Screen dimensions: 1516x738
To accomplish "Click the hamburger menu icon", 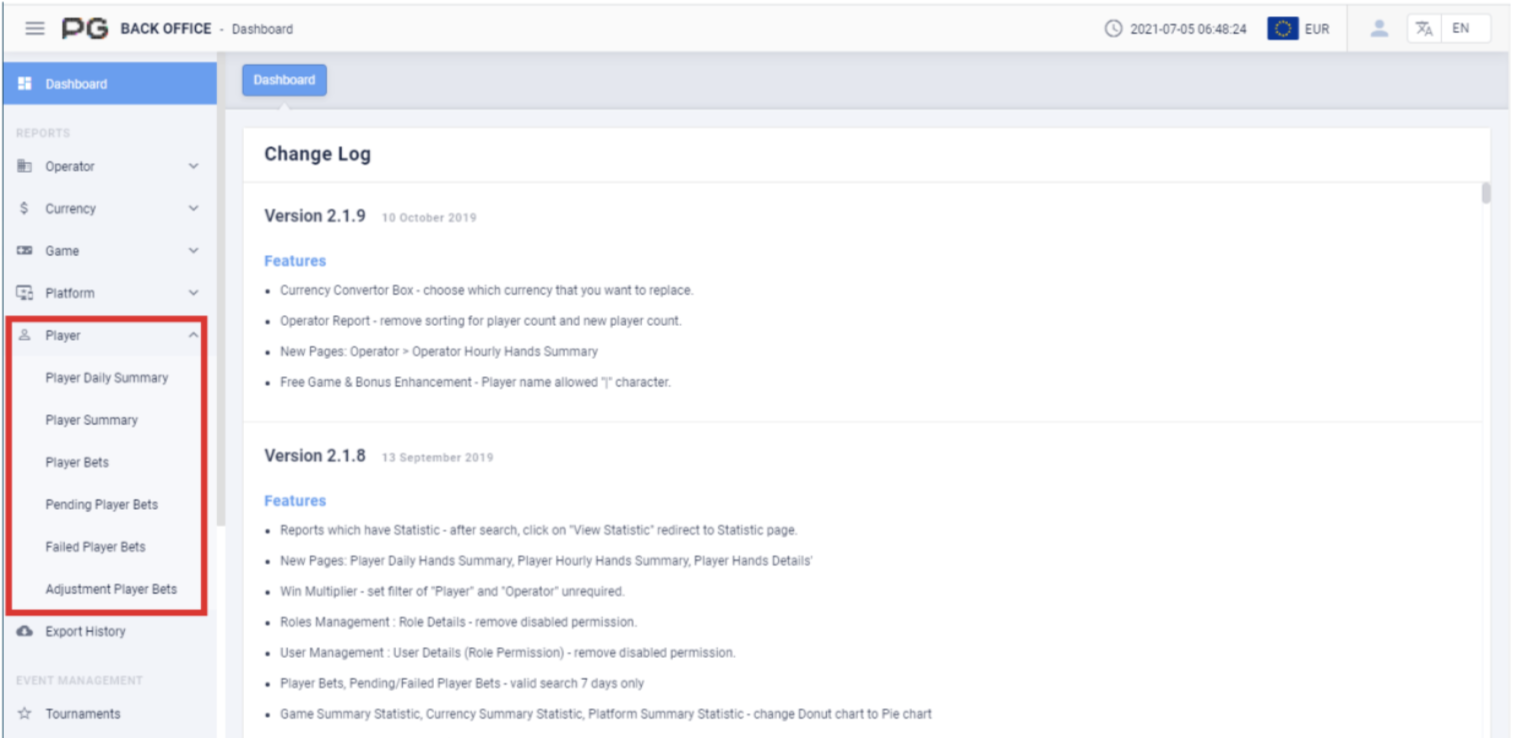I will 35,29.
